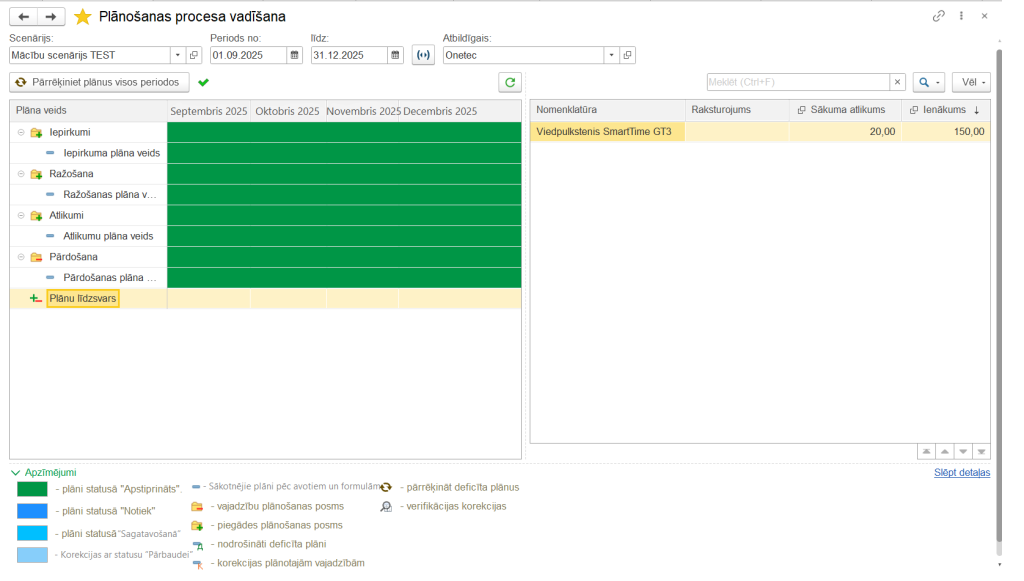Click the Slēpt detaļas link
This screenshot has height=581, width=1024.
pyautogui.click(x=961, y=472)
